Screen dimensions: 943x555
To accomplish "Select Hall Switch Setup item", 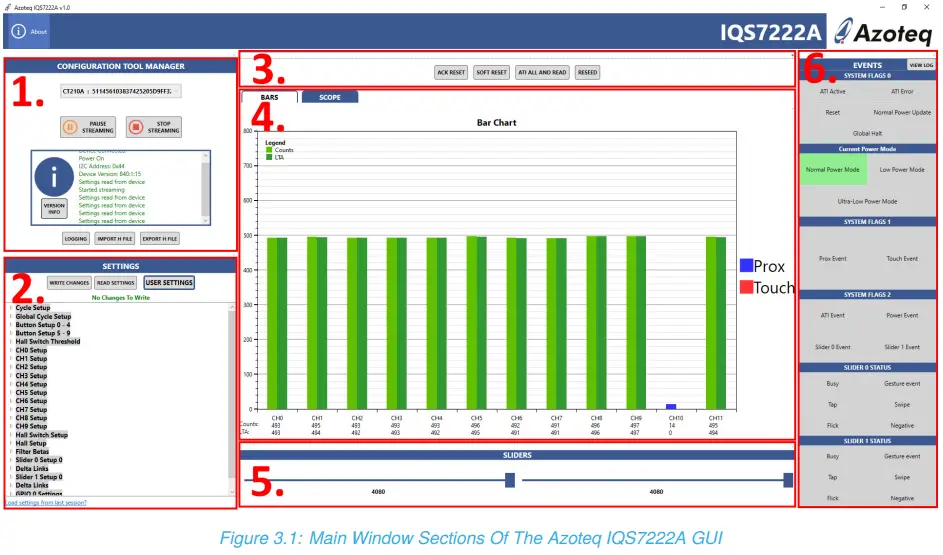I will (41, 435).
